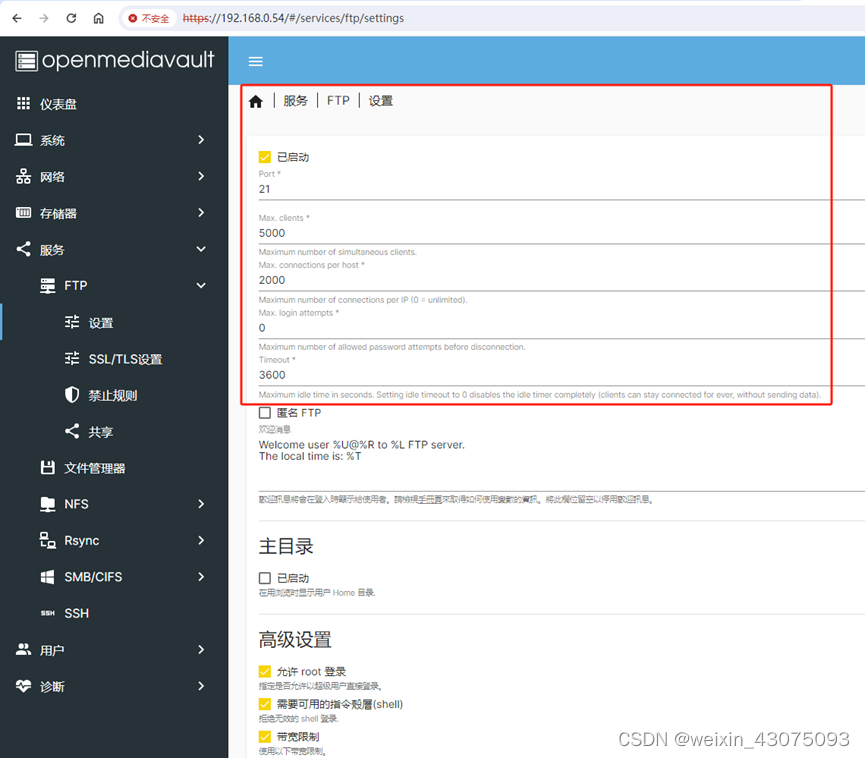Click the 共享 share icon under FTP
The width and height of the screenshot is (865, 758).
pyautogui.click(x=72, y=431)
